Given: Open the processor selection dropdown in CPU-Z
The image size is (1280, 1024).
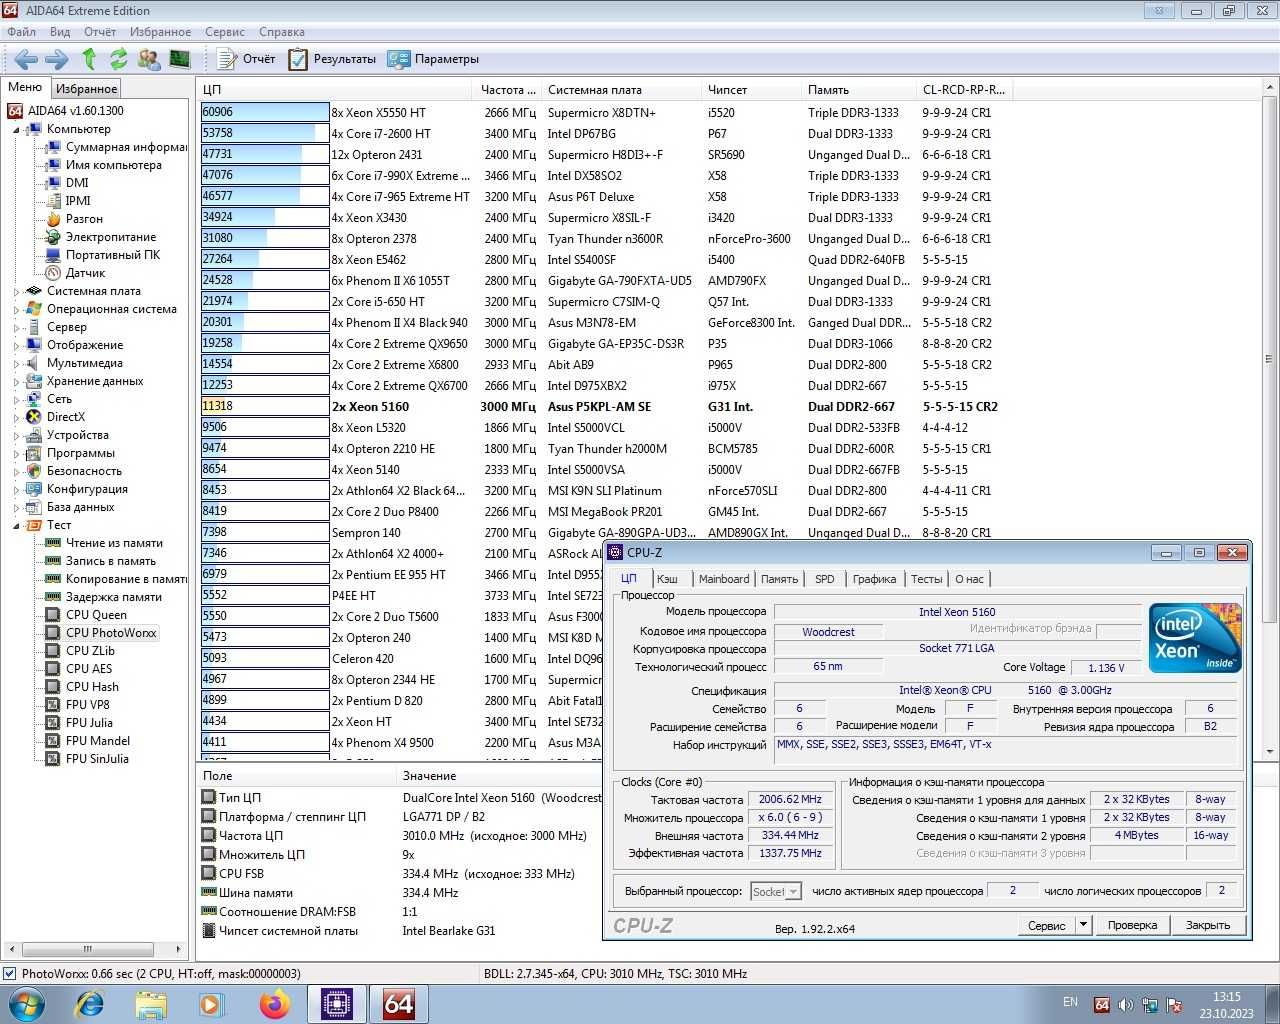Looking at the screenshot, I should click(x=776, y=891).
